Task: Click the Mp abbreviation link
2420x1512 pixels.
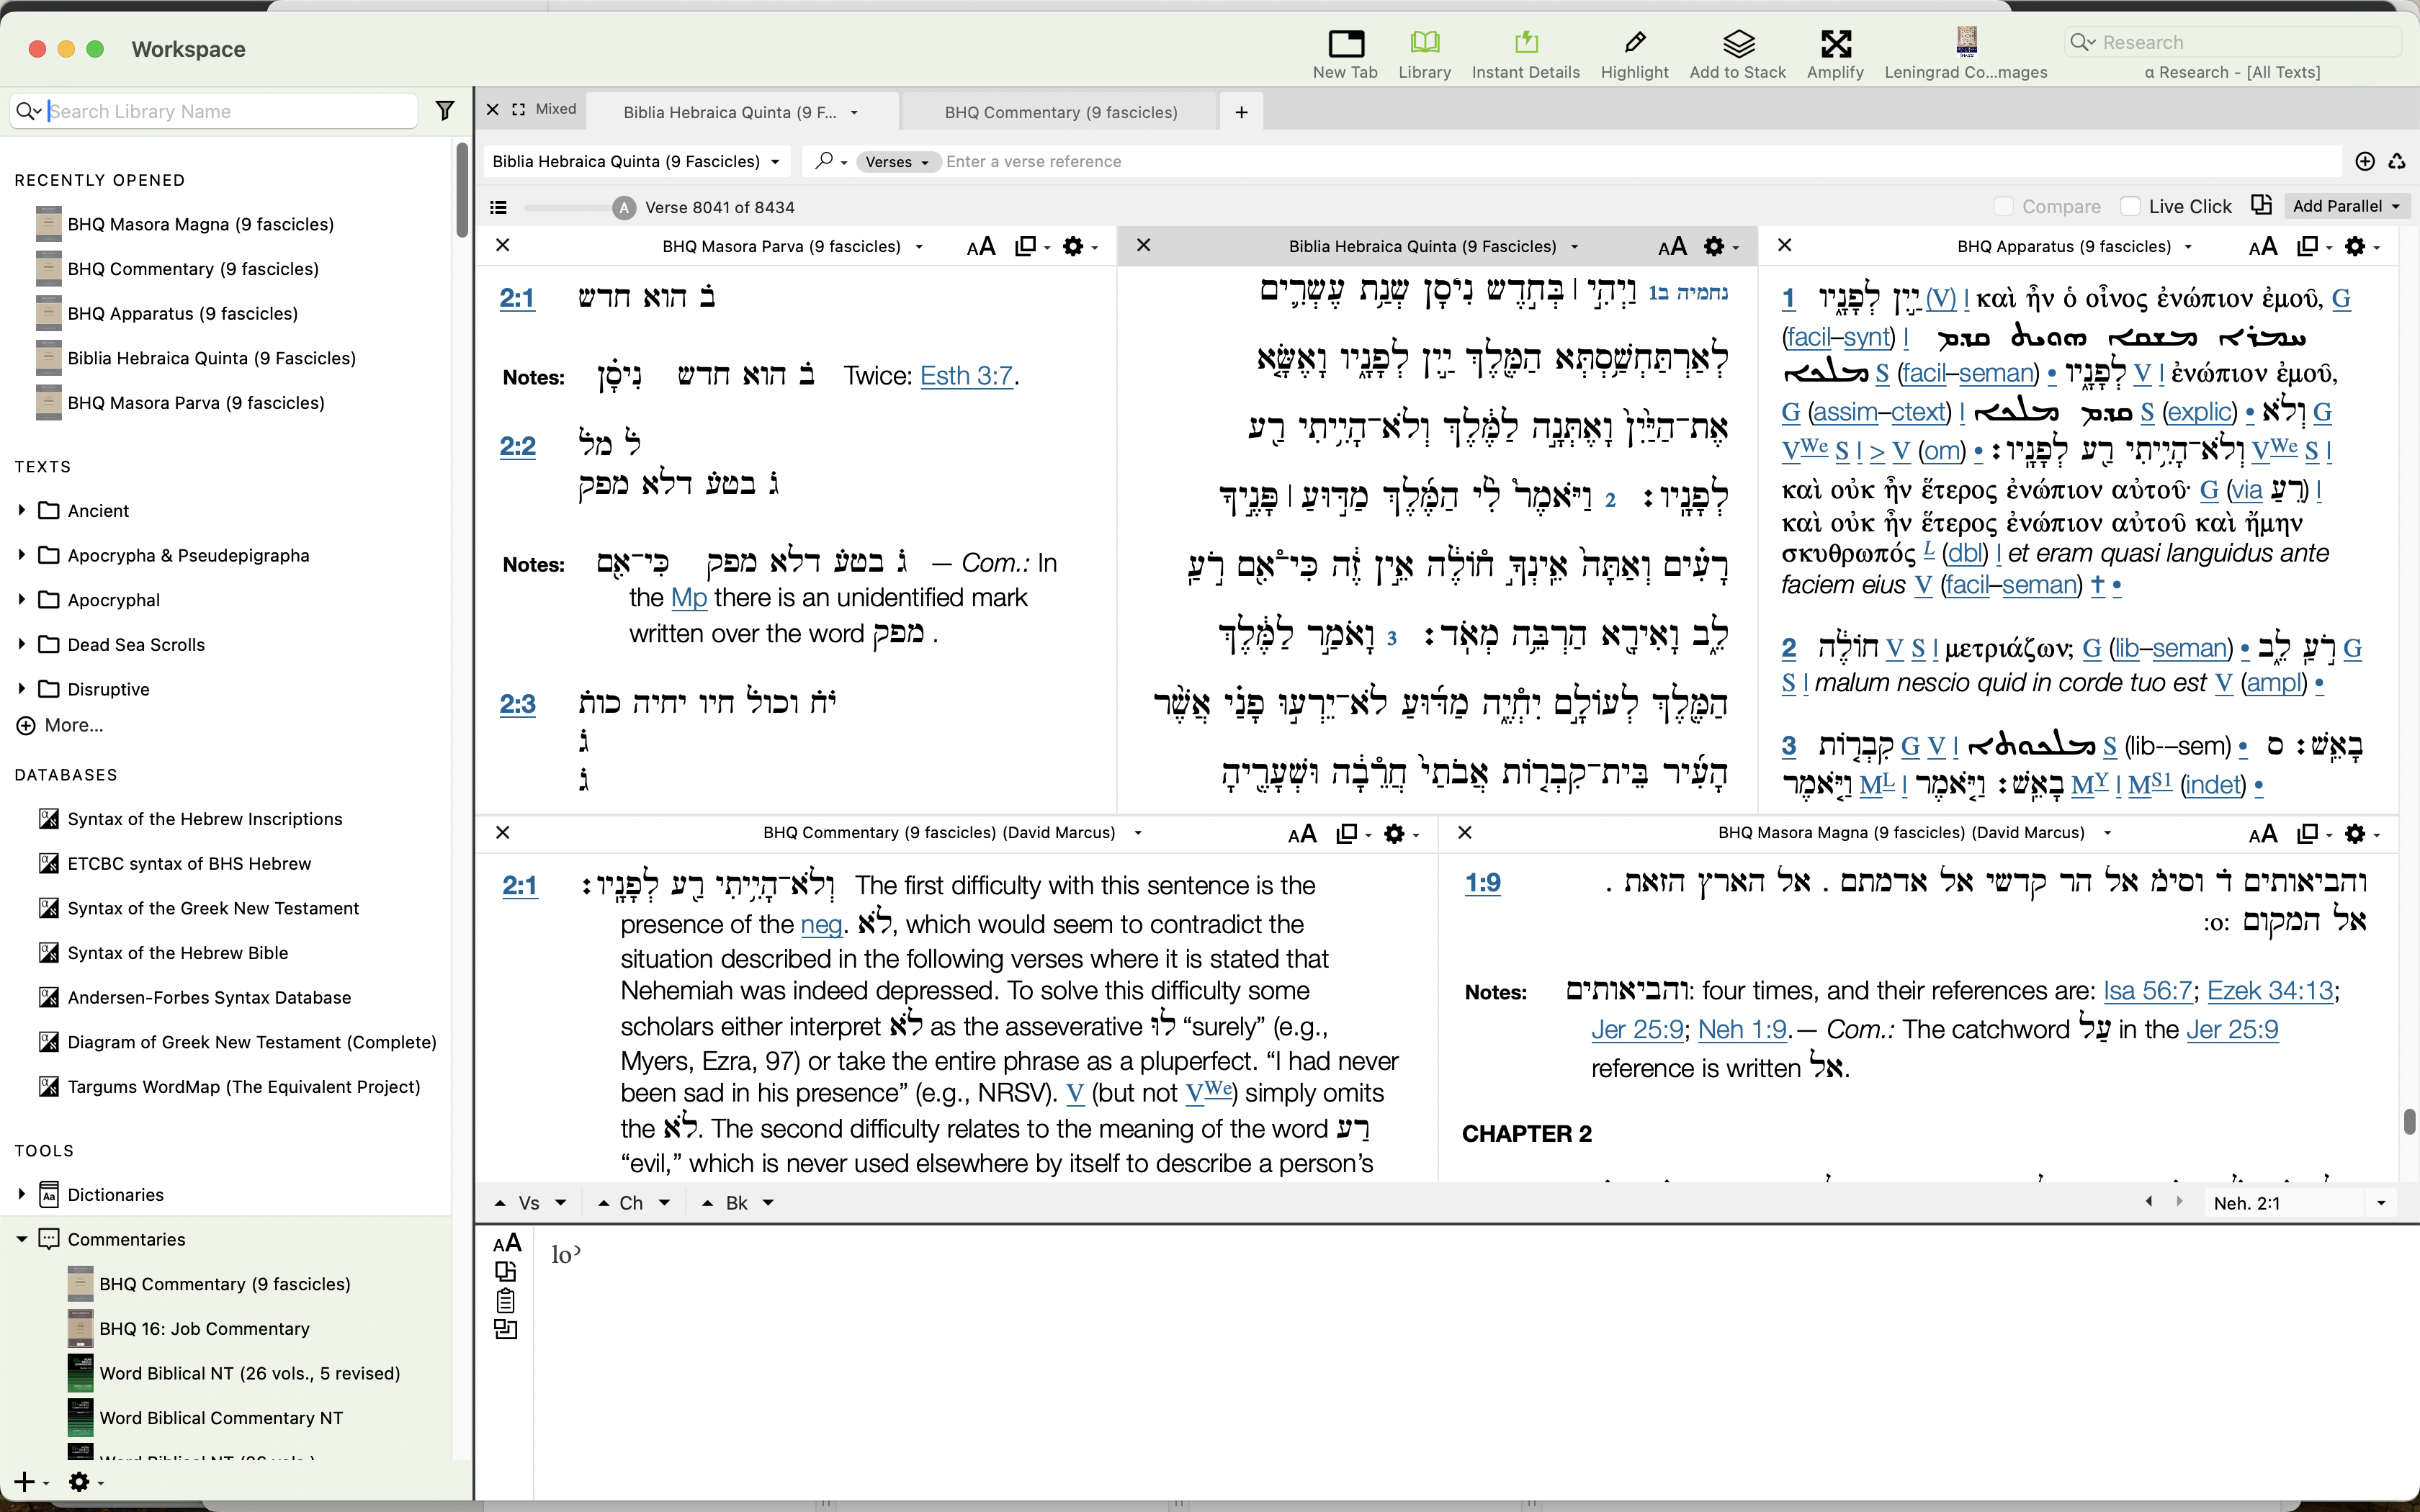Action: pos(689,598)
